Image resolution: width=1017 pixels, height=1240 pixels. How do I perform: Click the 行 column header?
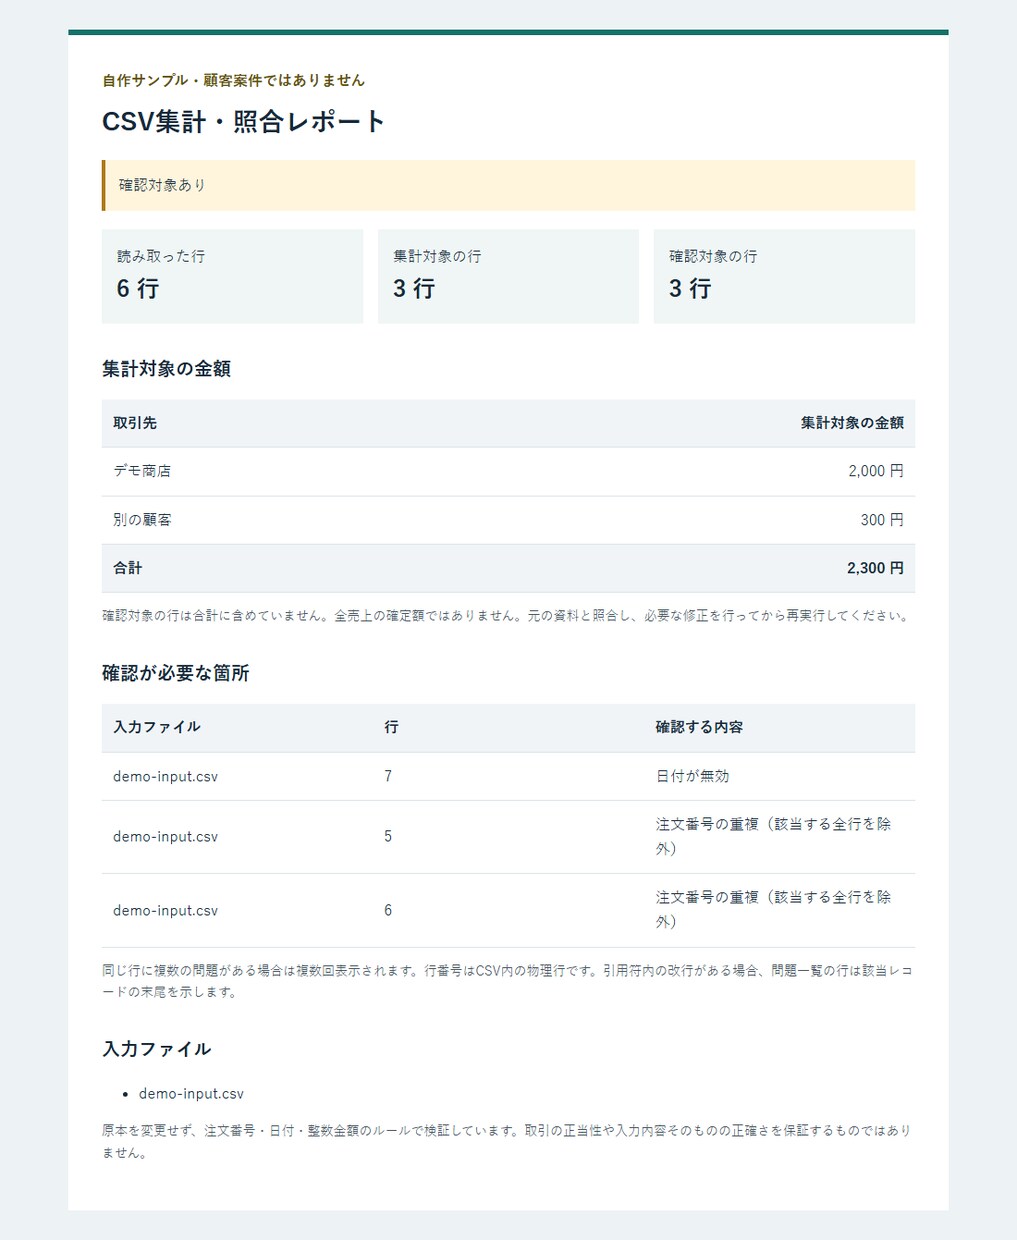(391, 727)
